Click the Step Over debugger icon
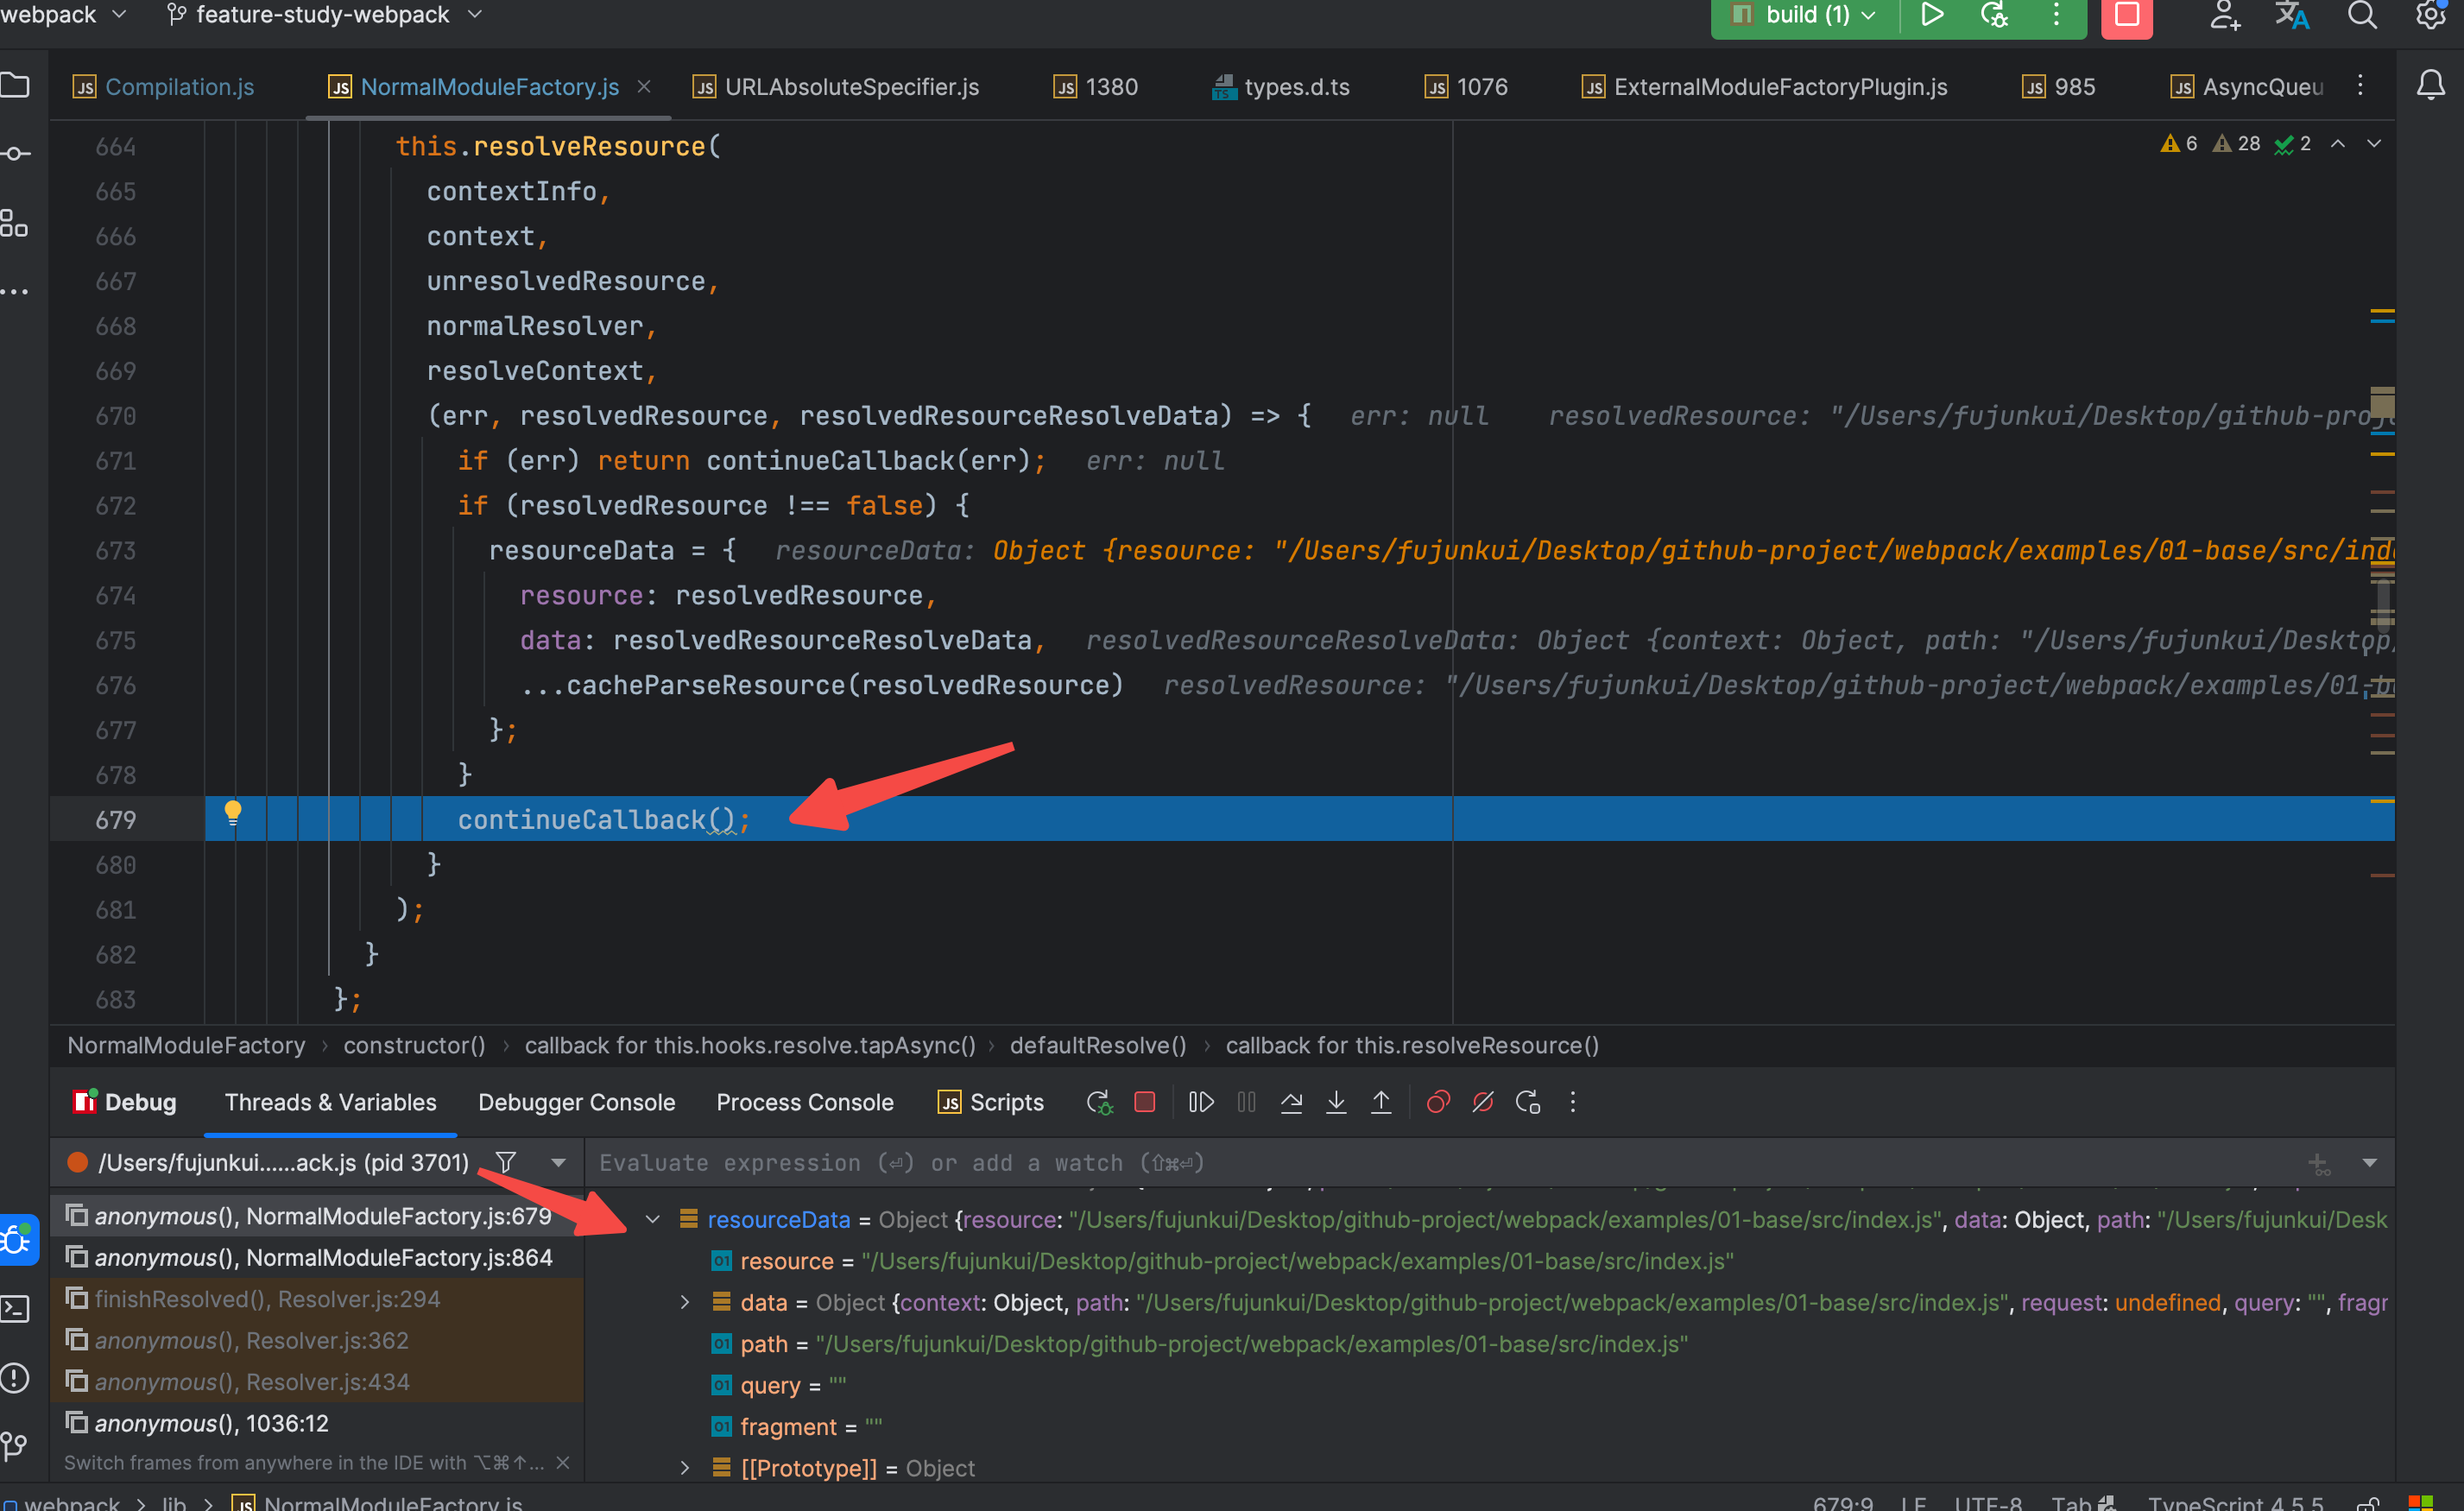The width and height of the screenshot is (2464, 1511). [1291, 1102]
